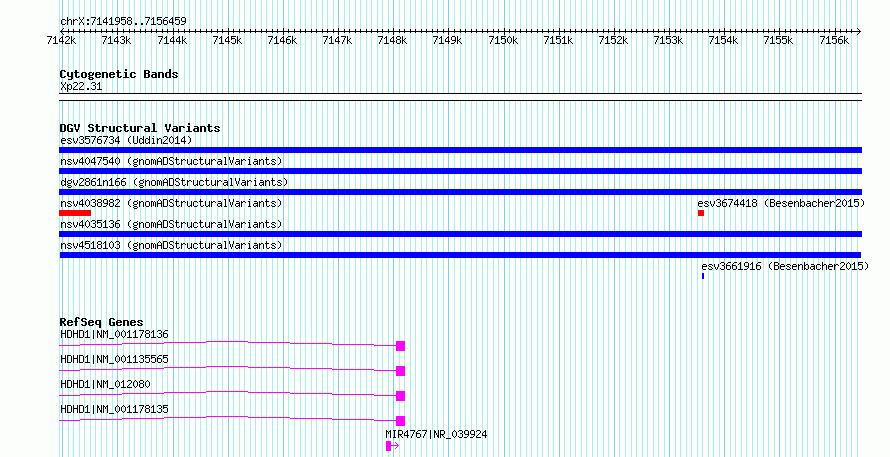Click the MIR4767 gene arrow glyph

coord(392,446)
